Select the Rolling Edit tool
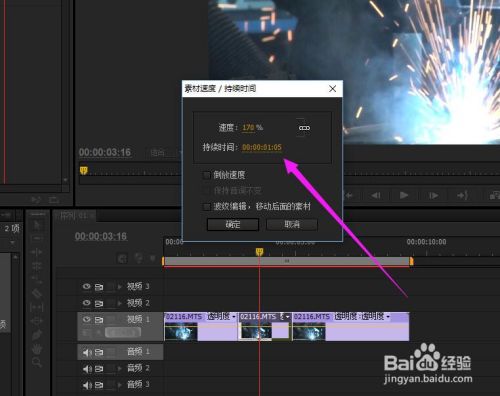The image size is (500, 396). [37, 266]
